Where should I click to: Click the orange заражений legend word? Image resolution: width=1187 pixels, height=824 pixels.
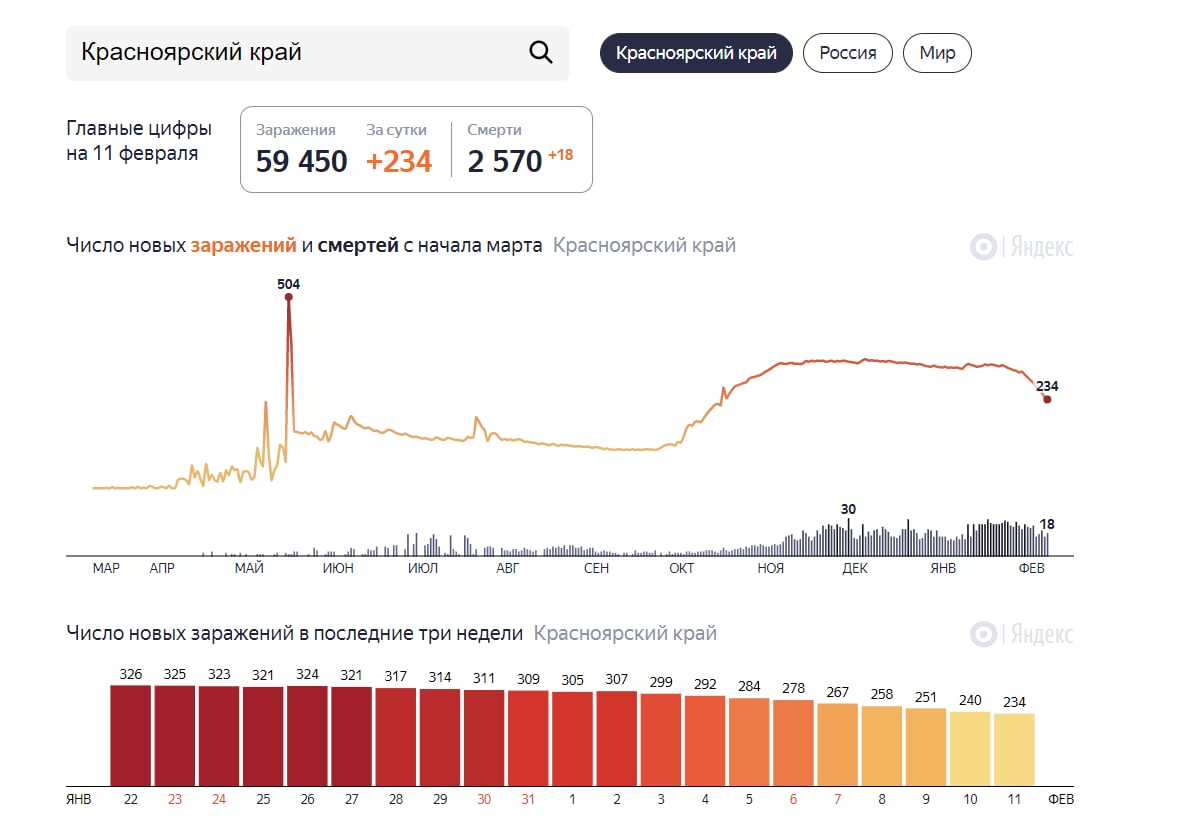243,245
